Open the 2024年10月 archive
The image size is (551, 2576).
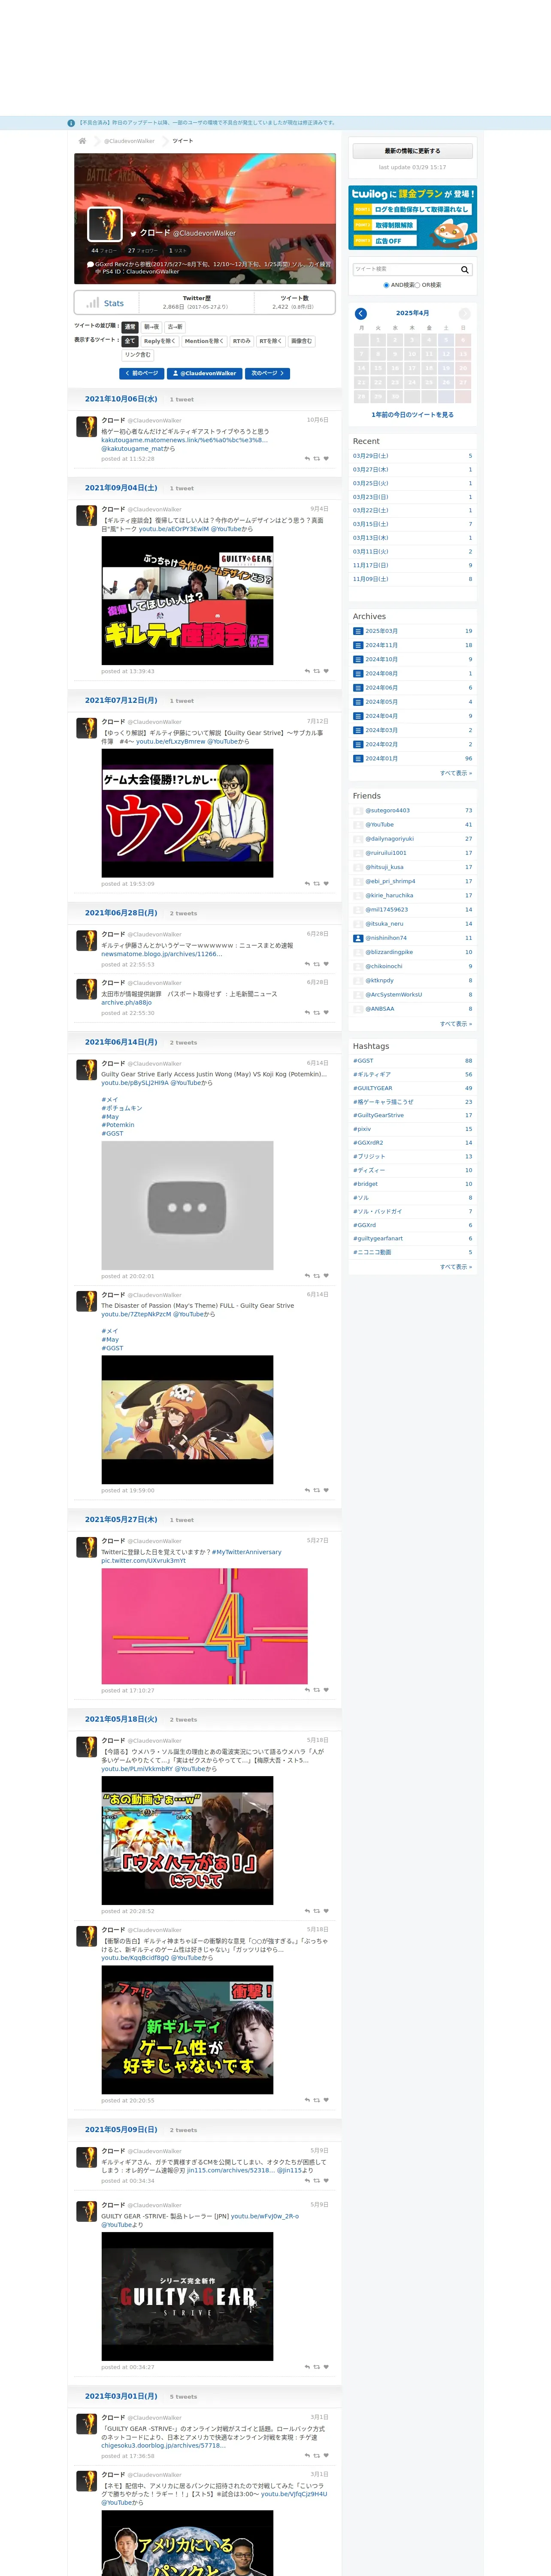click(381, 659)
